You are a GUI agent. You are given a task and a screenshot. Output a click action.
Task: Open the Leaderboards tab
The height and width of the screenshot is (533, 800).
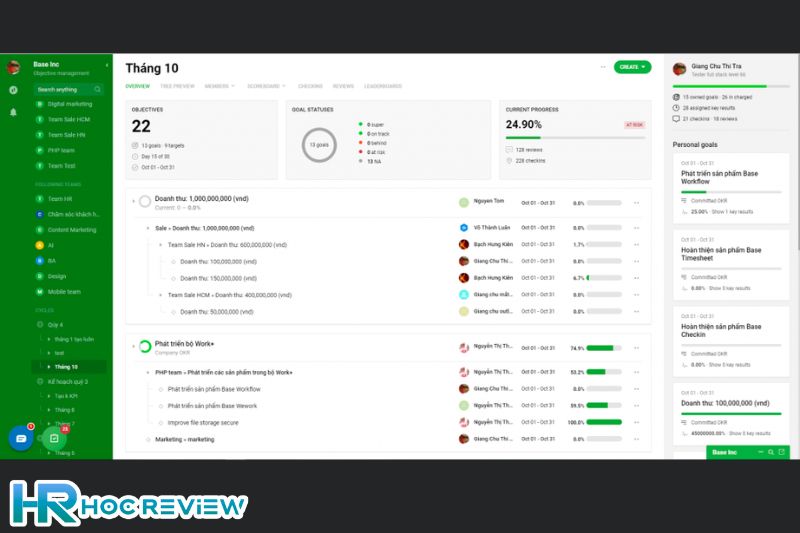click(383, 86)
